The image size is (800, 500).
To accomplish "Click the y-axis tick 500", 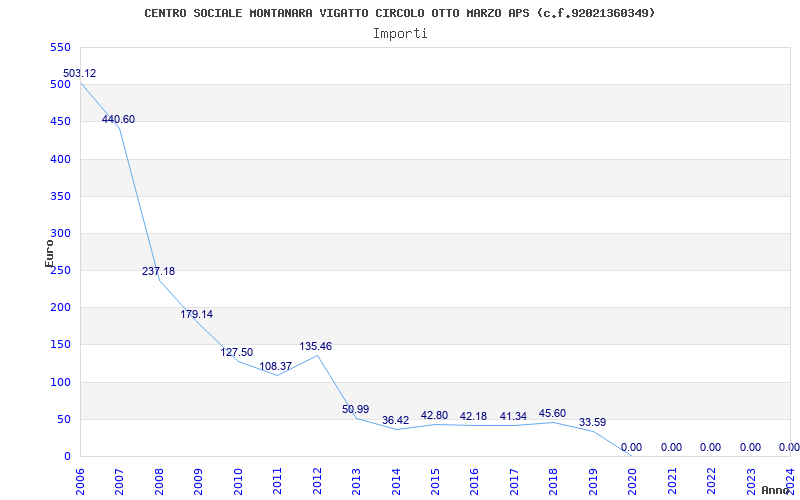I will click(x=60, y=85).
